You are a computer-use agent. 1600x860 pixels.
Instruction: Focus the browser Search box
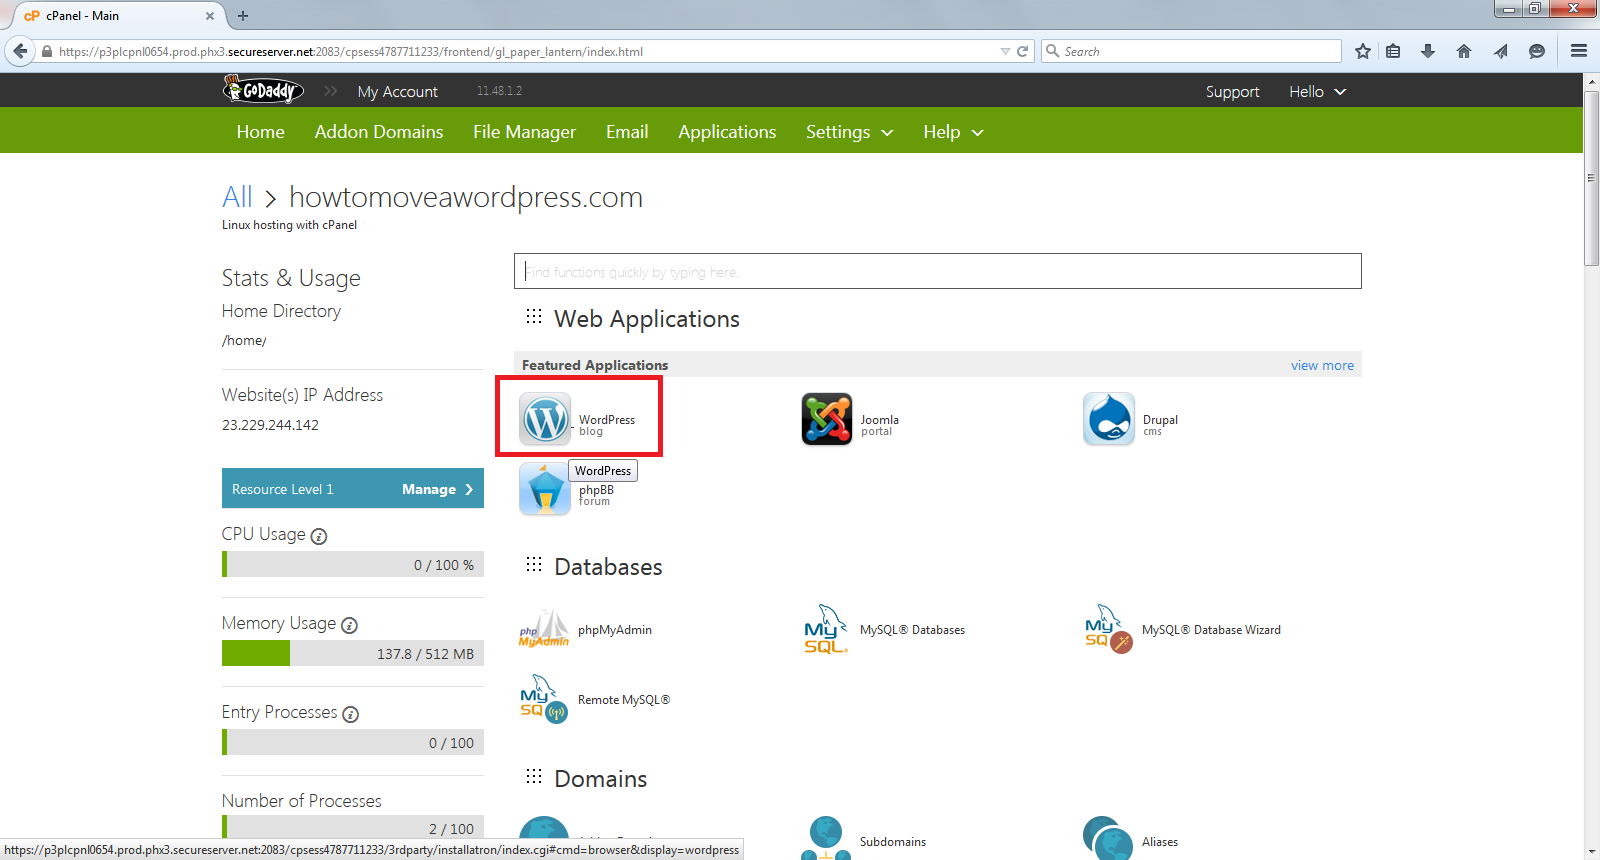(x=1191, y=51)
